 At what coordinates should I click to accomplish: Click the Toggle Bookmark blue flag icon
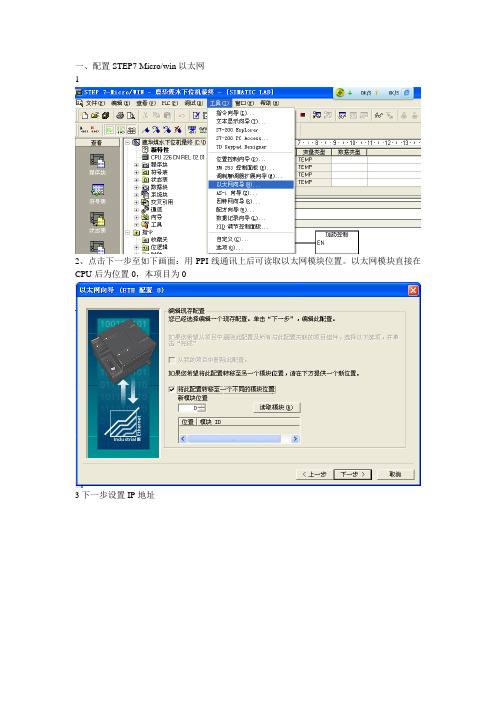coord(145,130)
